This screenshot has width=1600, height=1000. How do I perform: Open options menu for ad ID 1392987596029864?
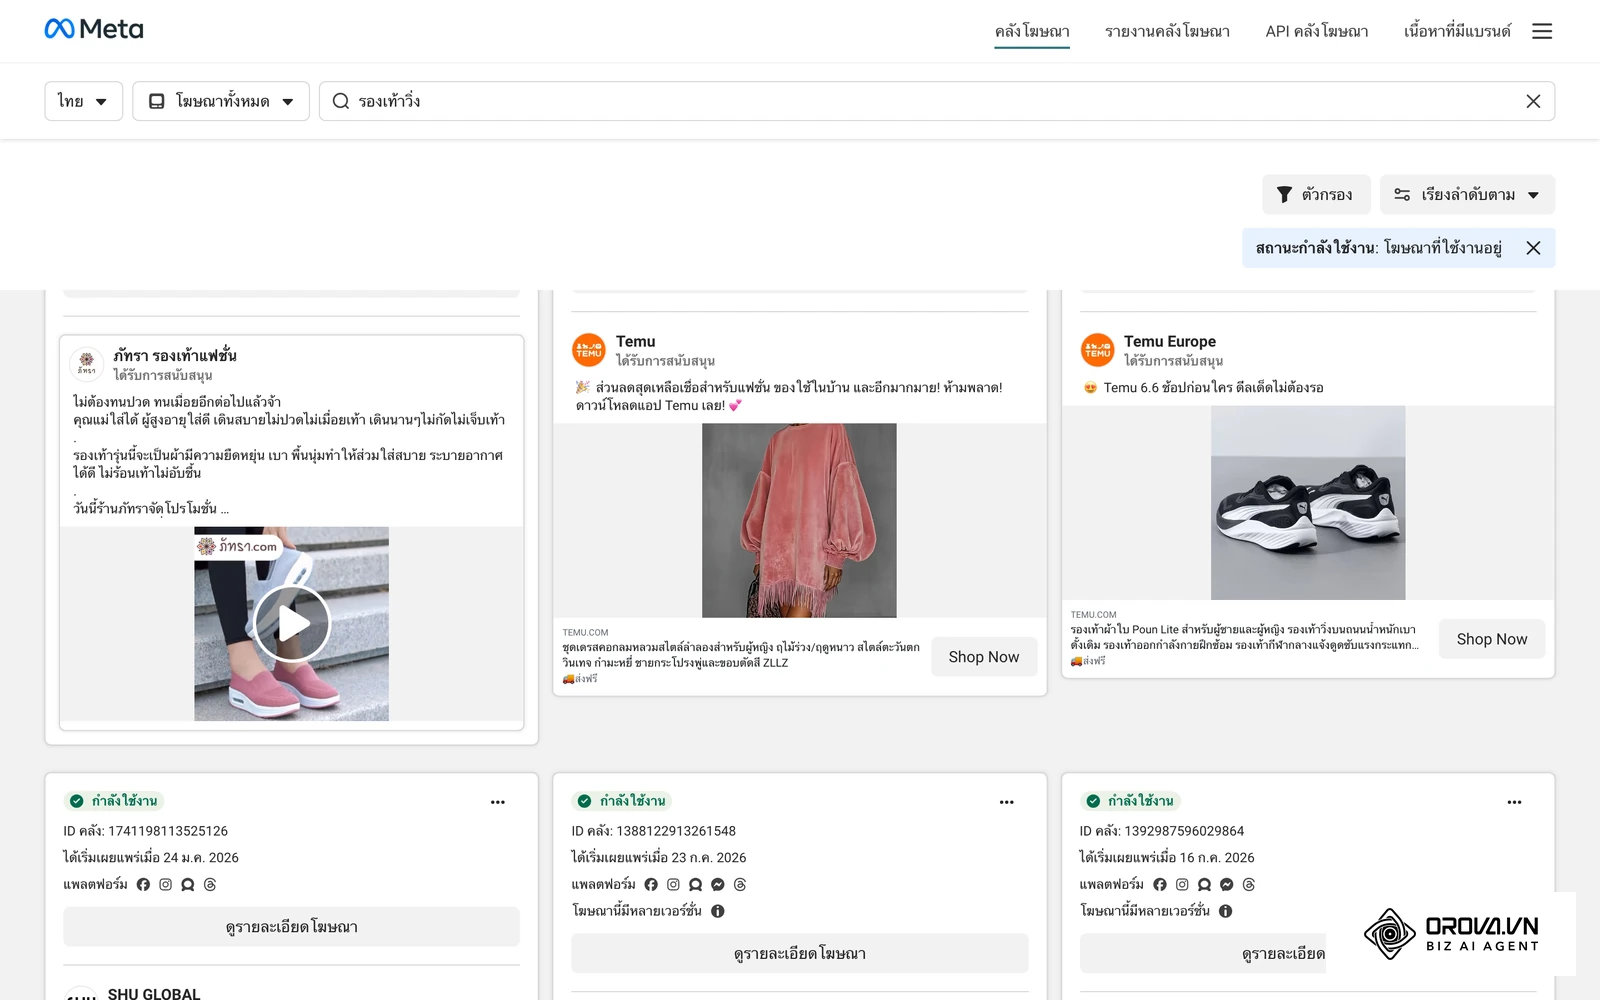(x=1515, y=802)
